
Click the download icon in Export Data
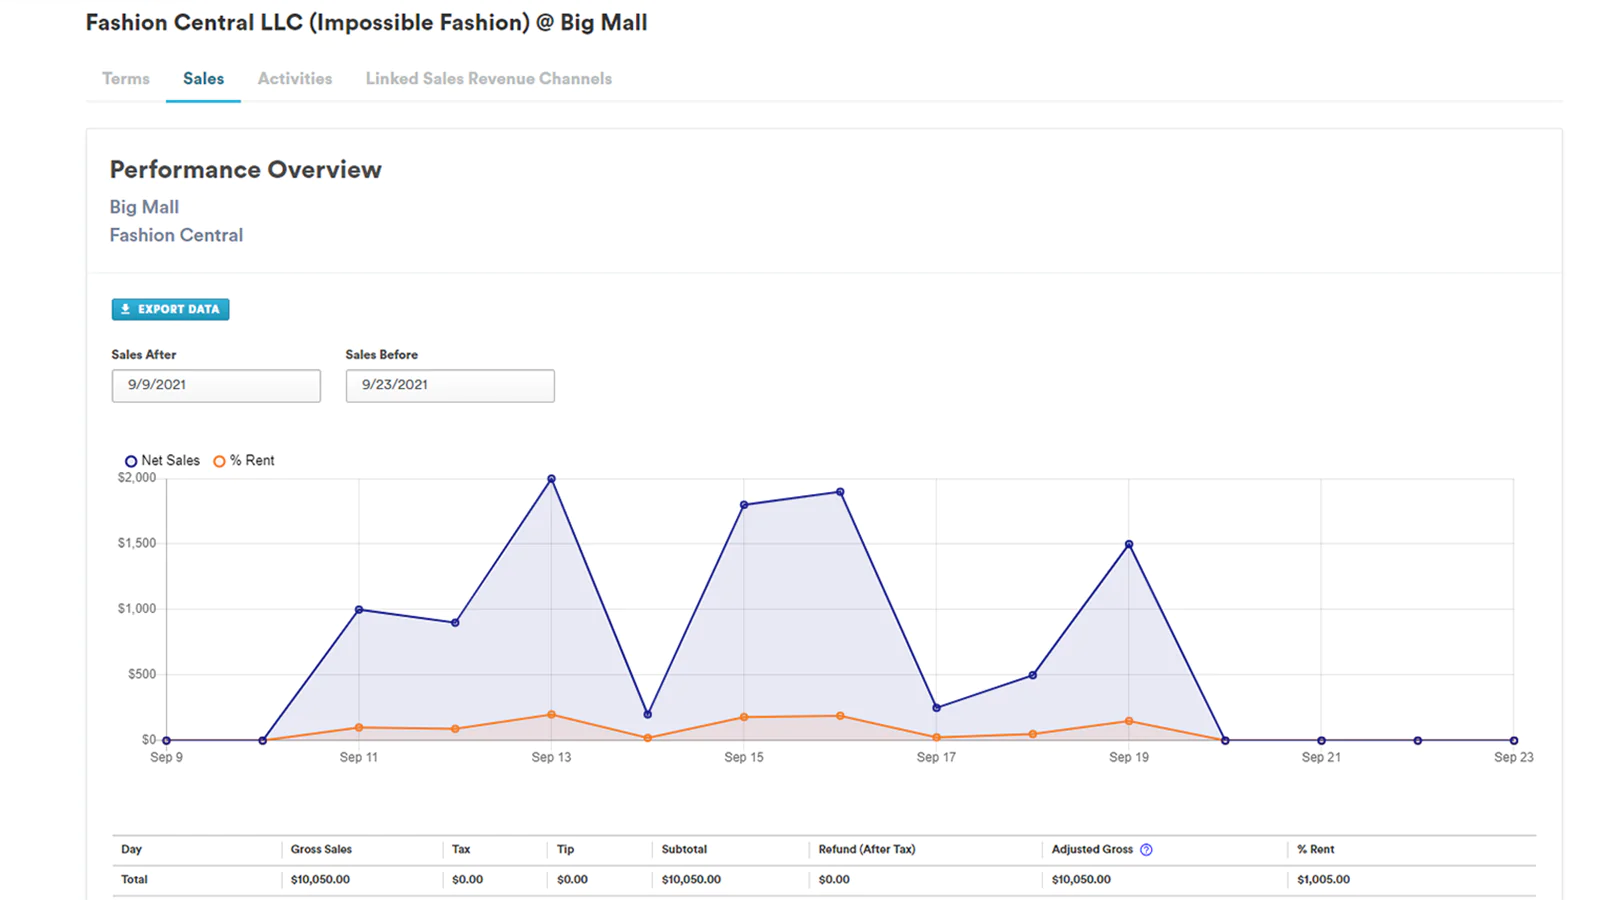pyautogui.click(x=126, y=310)
